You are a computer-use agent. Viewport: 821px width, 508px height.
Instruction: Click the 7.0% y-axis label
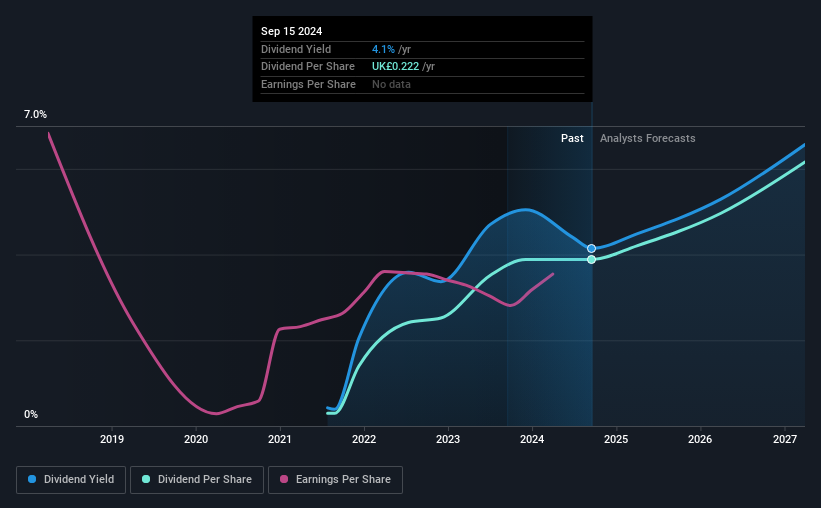point(35,114)
